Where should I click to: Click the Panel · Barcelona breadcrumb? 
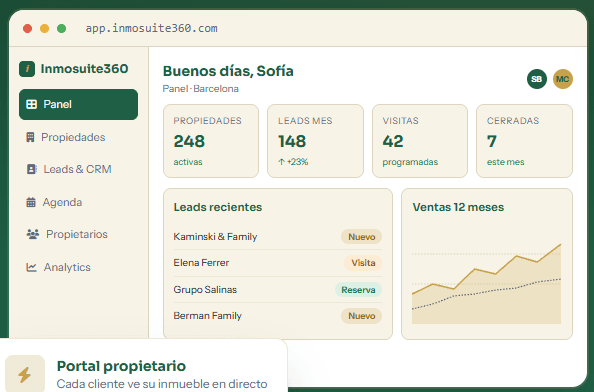200,89
